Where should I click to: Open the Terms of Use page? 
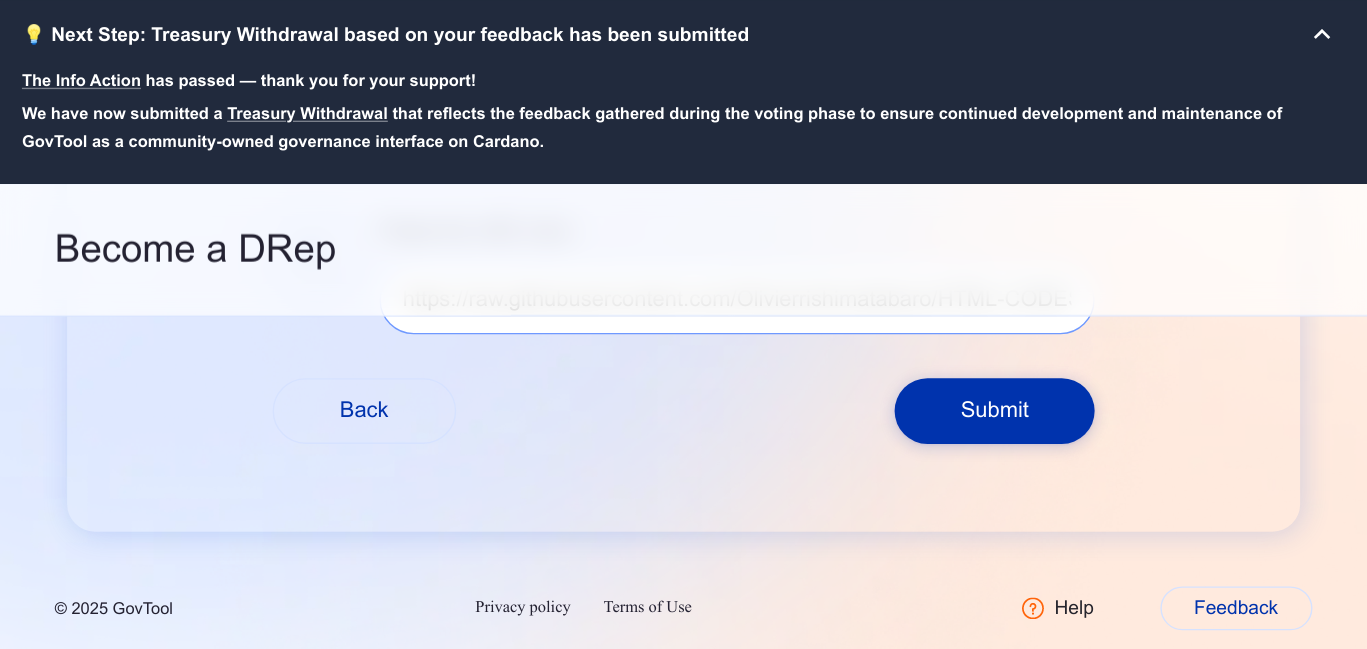coord(647,607)
